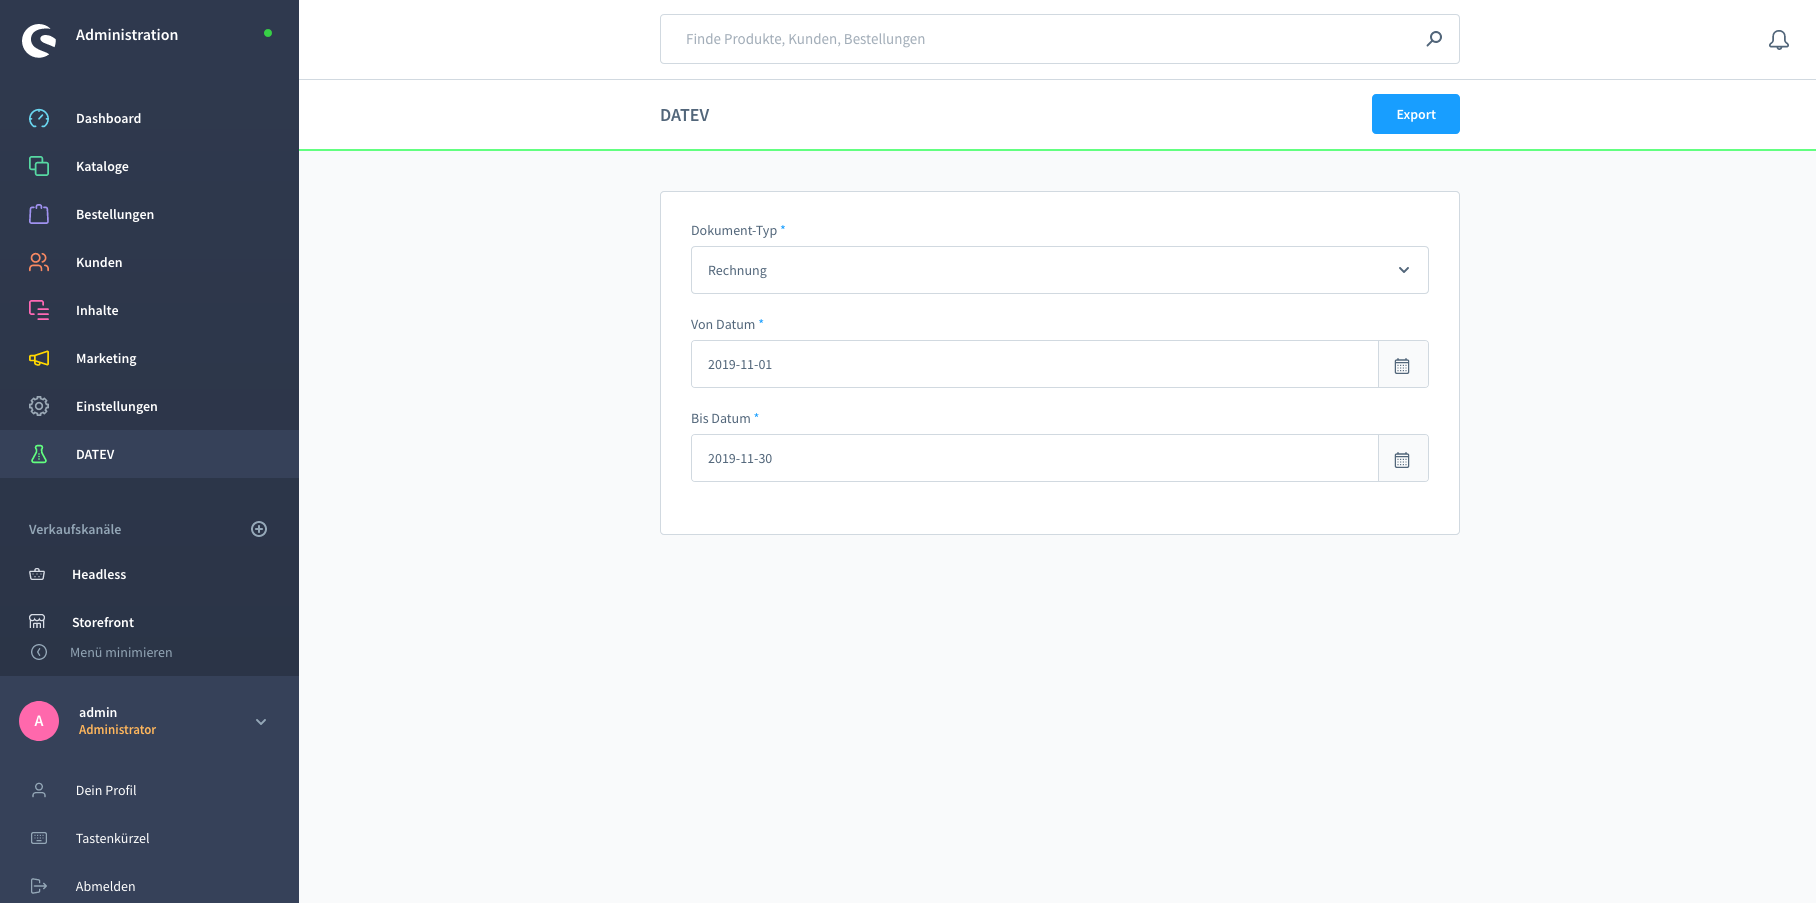Image resolution: width=1816 pixels, height=903 pixels.
Task: Open the Bestellungen menu item
Action: coord(114,214)
